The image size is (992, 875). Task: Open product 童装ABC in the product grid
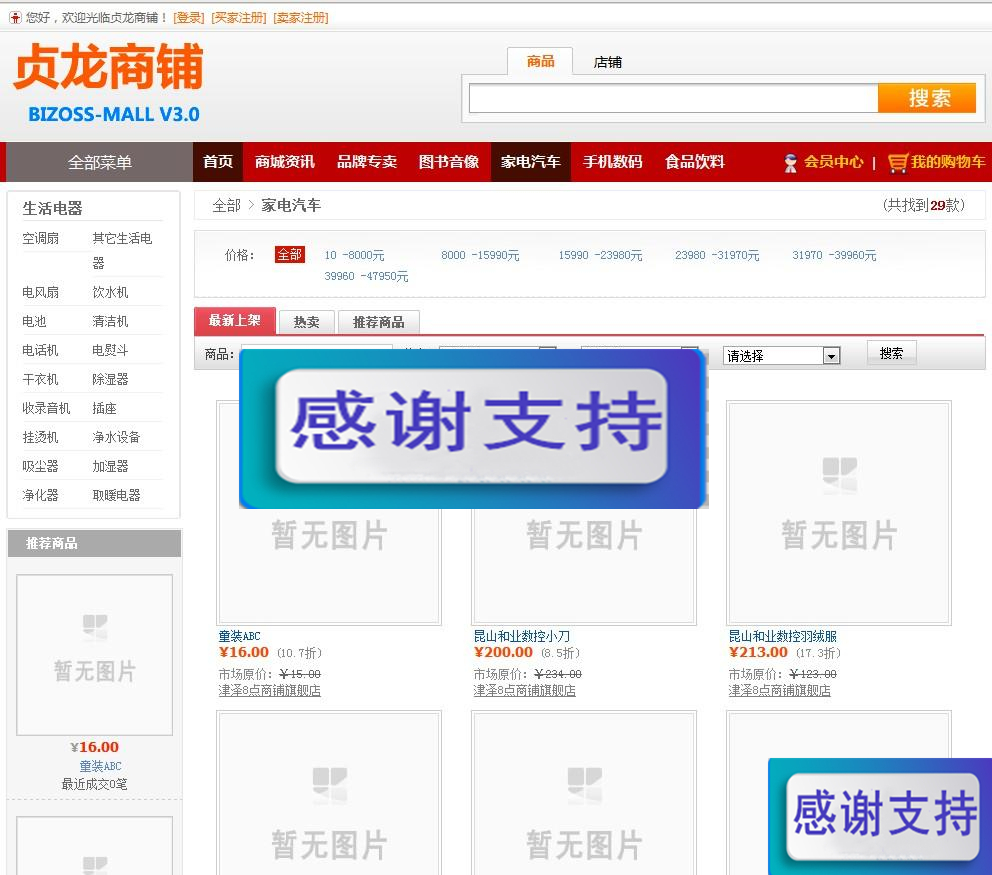(x=240, y=636)
